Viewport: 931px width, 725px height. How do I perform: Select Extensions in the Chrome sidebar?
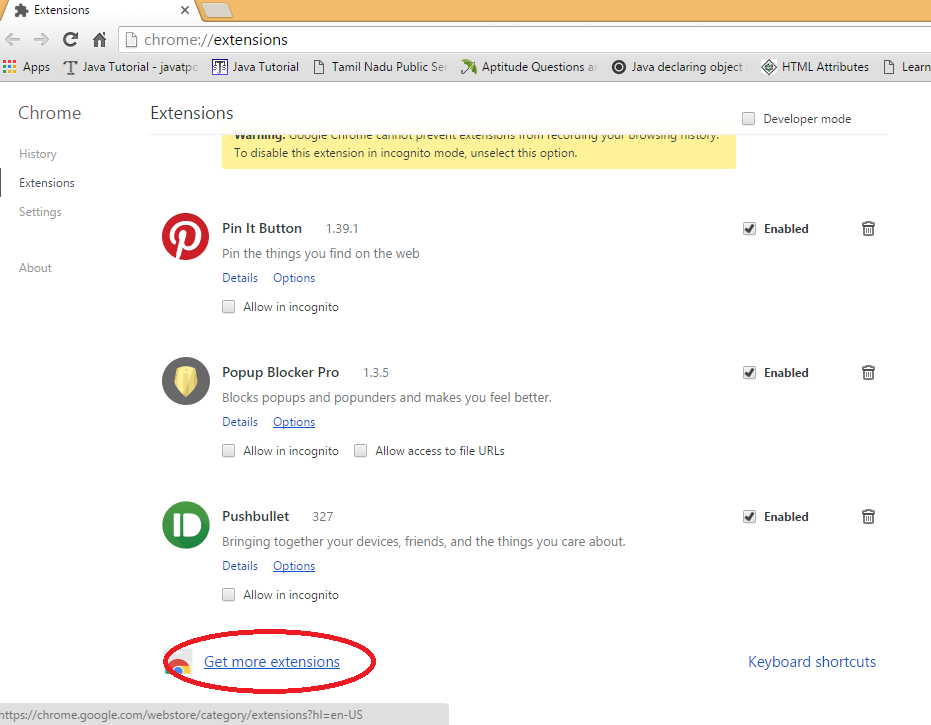(x=47, y=183)
